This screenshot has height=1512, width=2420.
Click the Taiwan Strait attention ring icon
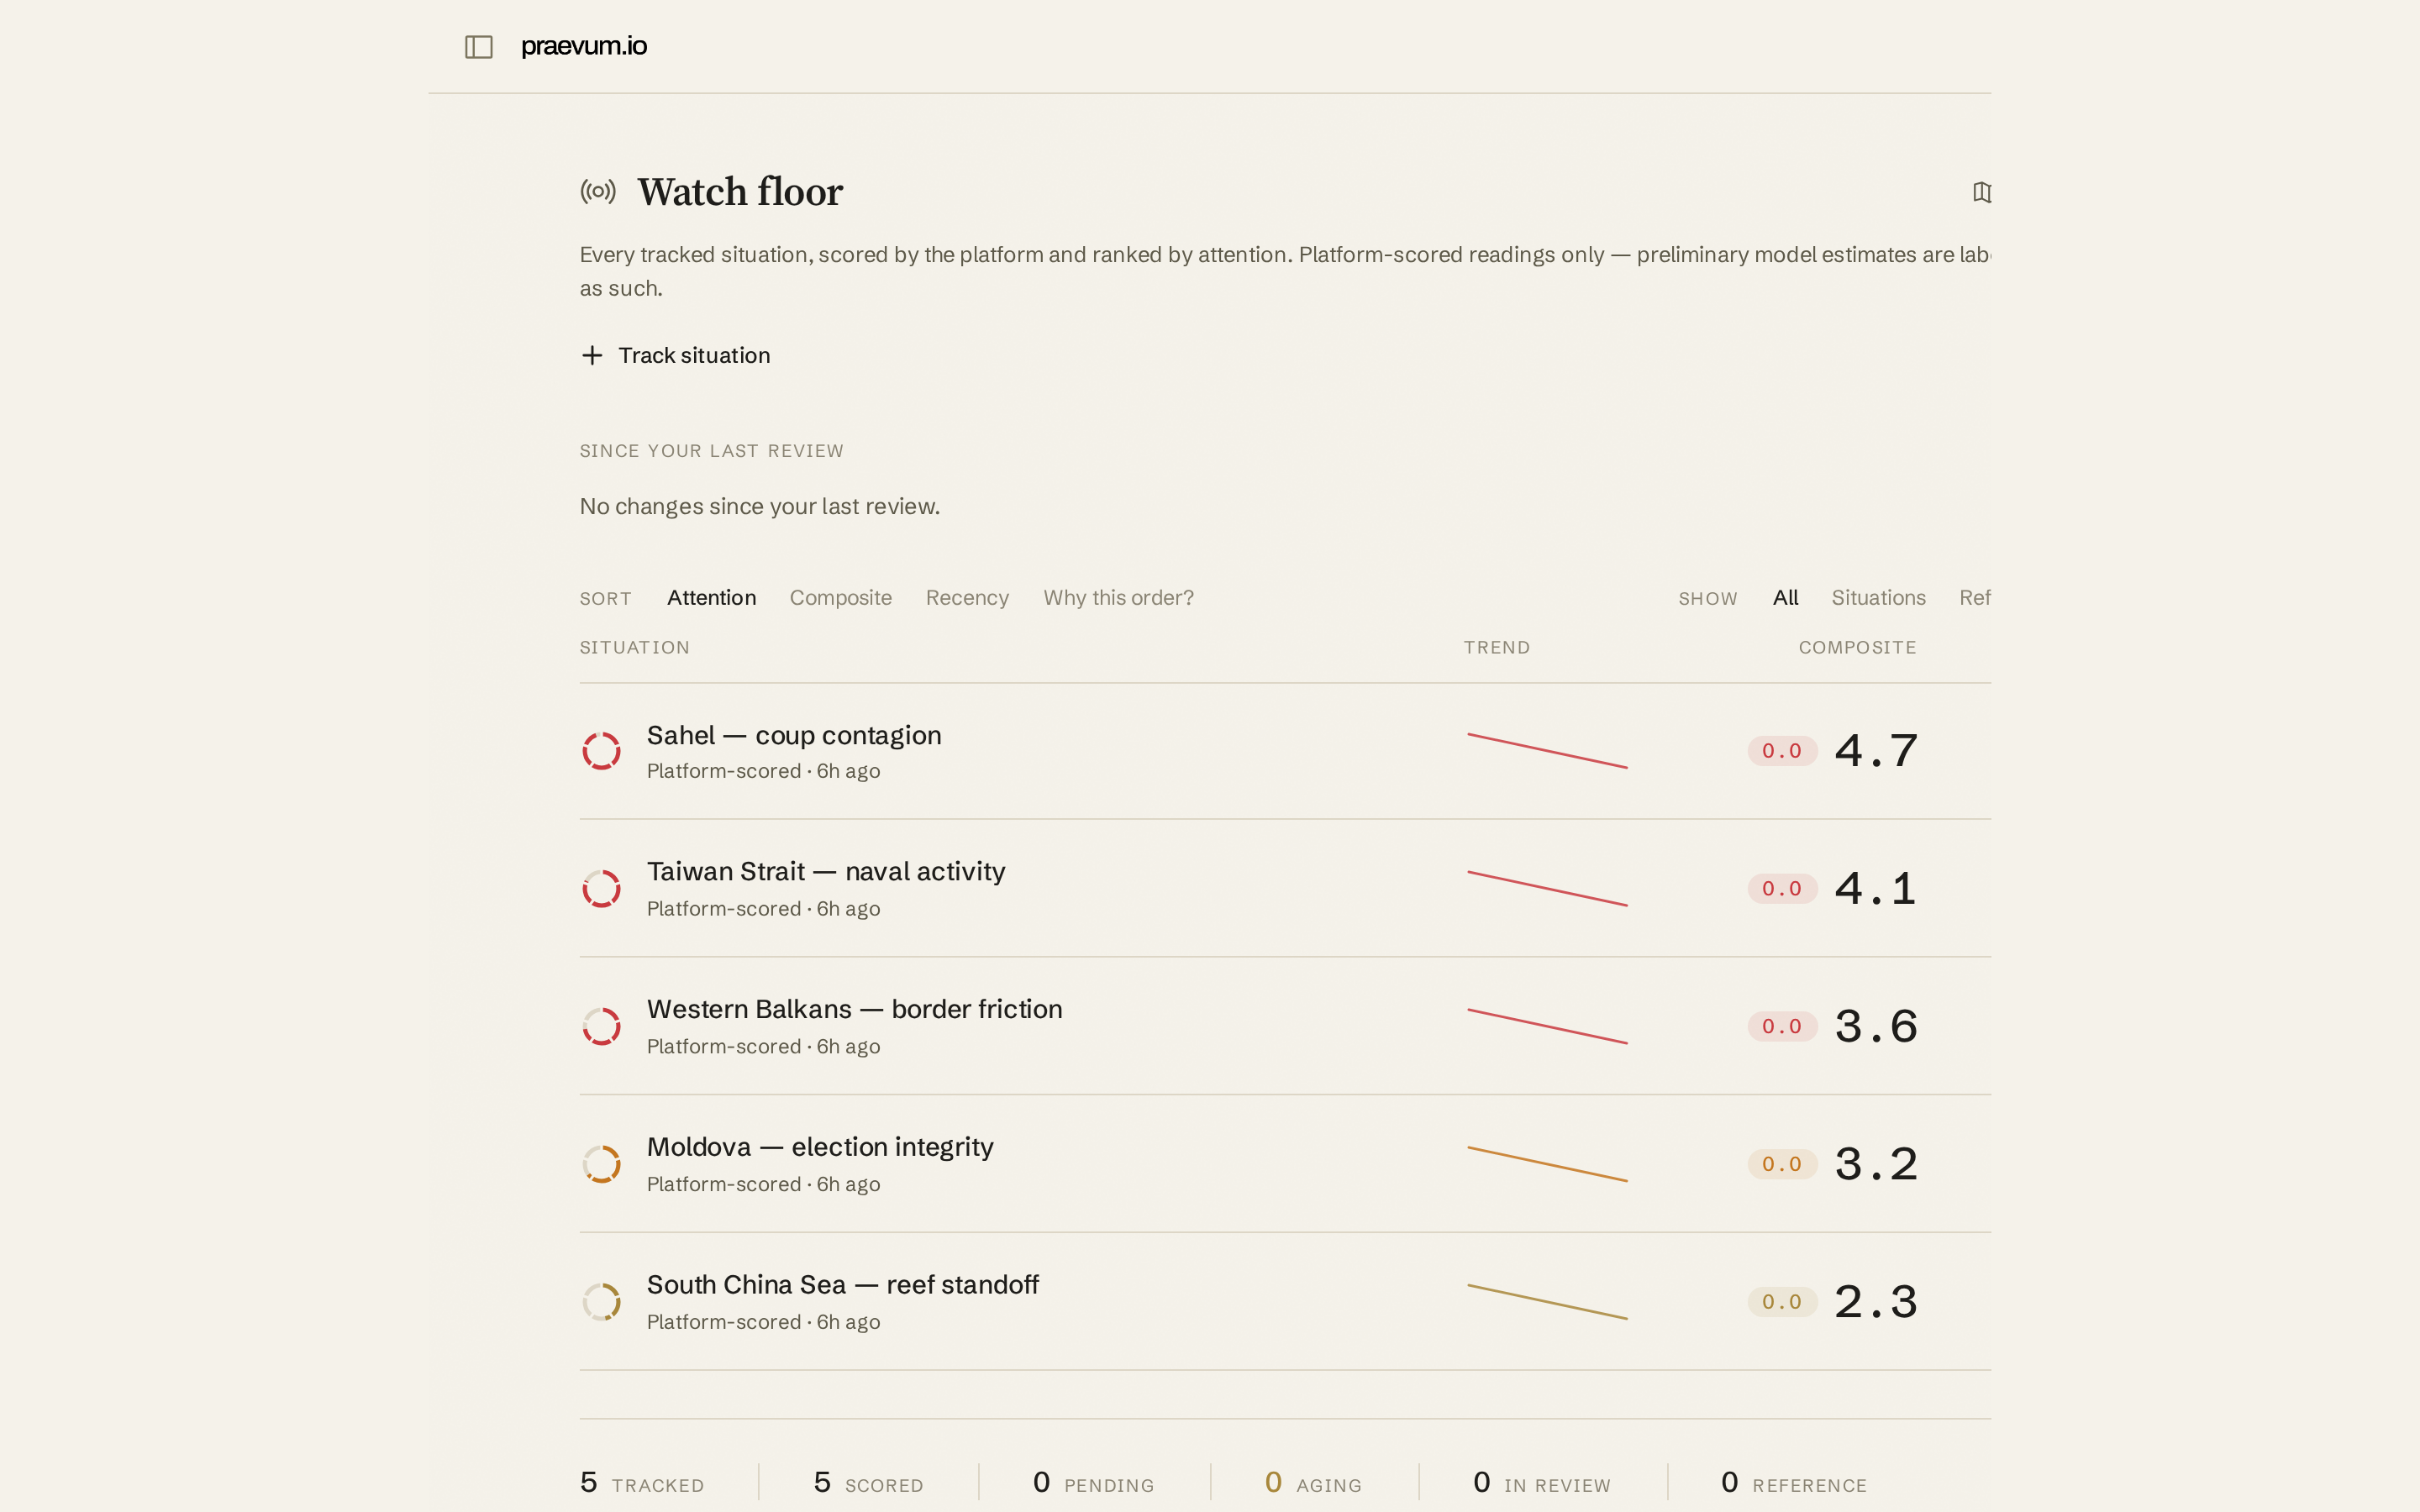tap(602, 889)
